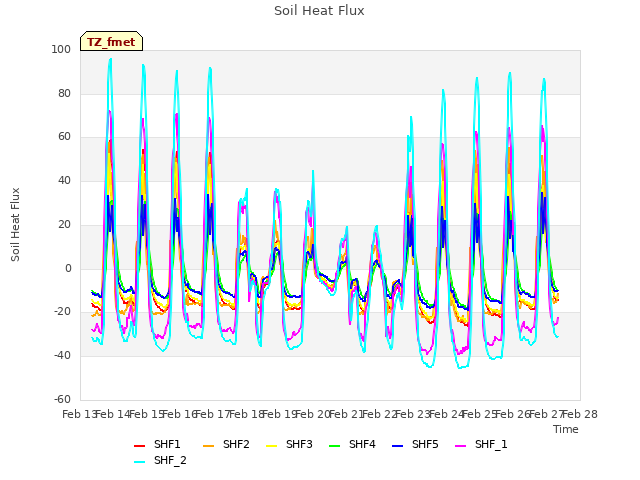Image resolution: width=640 pixels, height=480 pixels.
Task: Click the 60 y-axis tick label
Action: click(x=64, y=137)
